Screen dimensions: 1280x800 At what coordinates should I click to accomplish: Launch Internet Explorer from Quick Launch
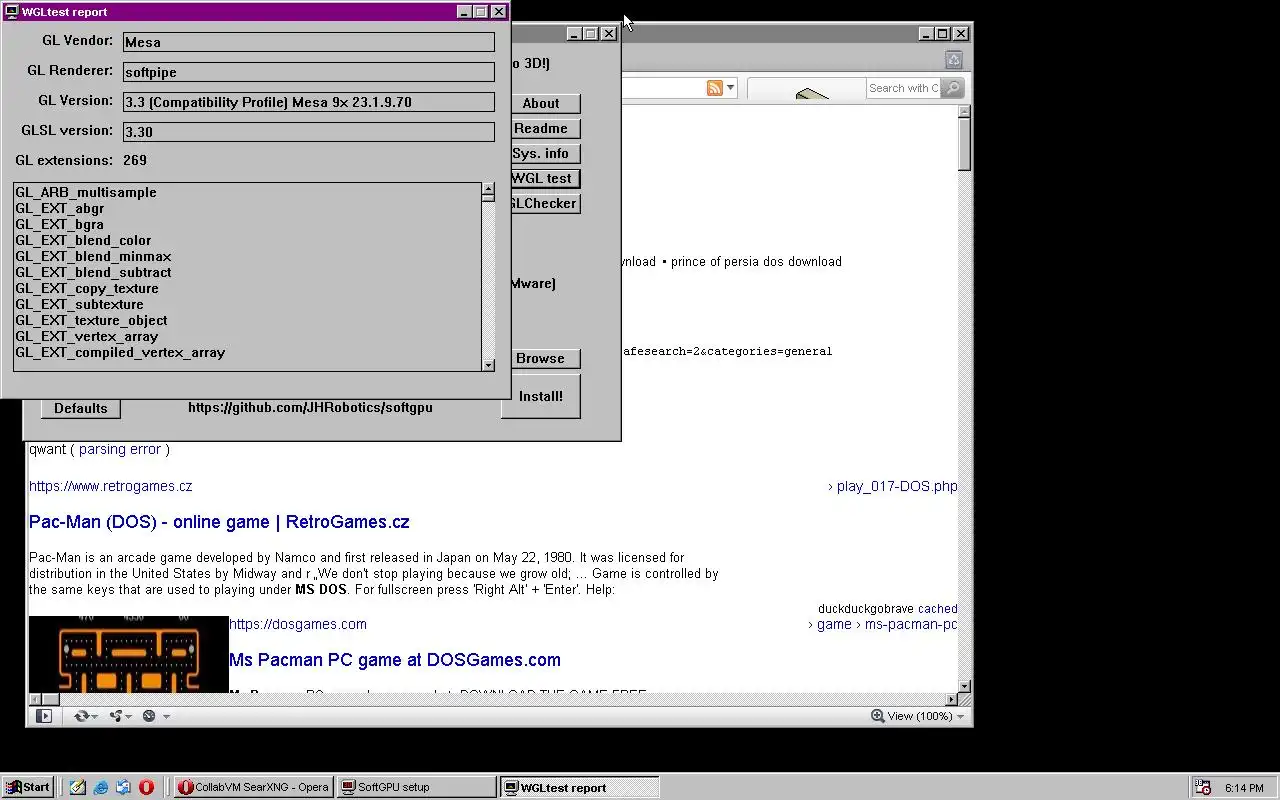click(x=101, y=787)
